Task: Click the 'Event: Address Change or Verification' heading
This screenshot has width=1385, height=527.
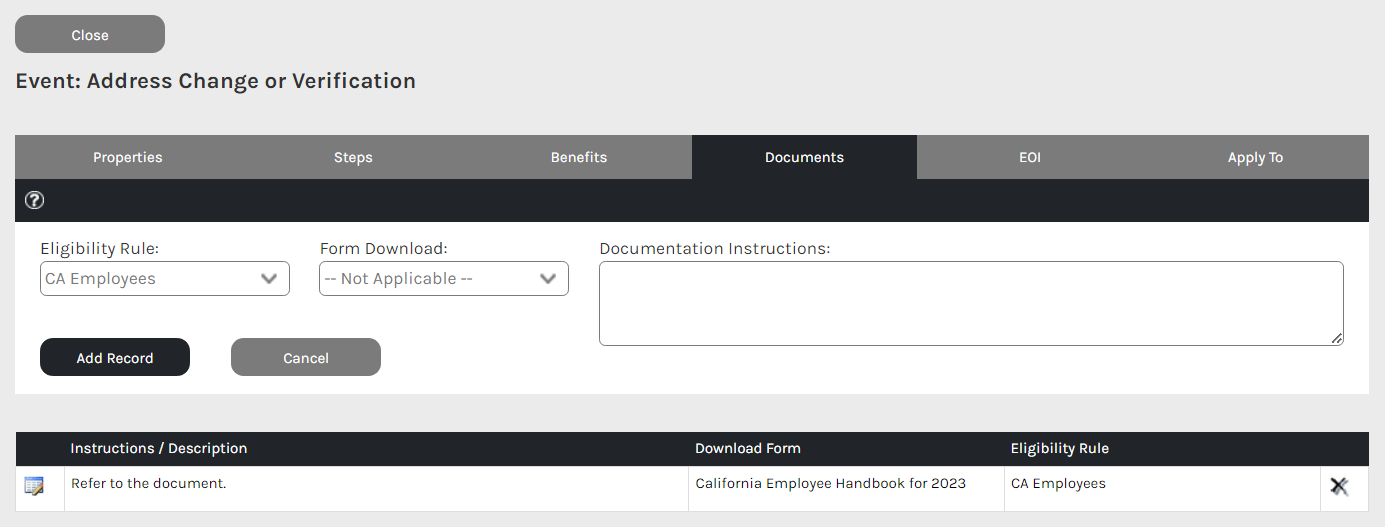Action: coord(216,81)
